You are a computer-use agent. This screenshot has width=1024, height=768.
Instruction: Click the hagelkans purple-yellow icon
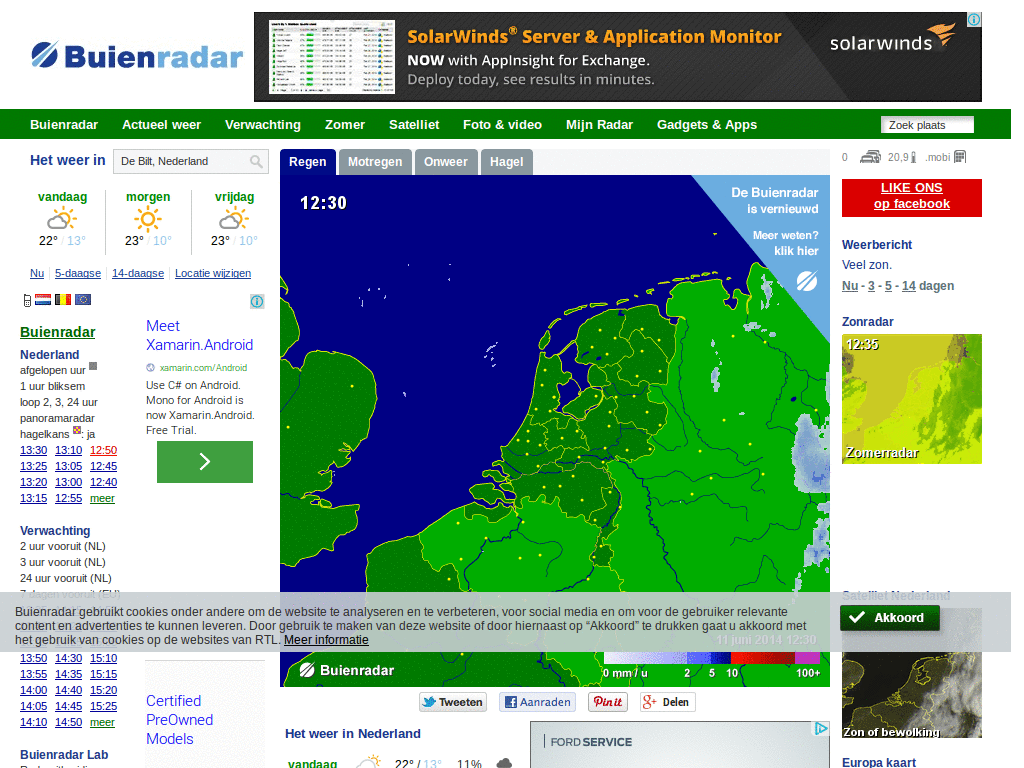(x=77, y=430)
